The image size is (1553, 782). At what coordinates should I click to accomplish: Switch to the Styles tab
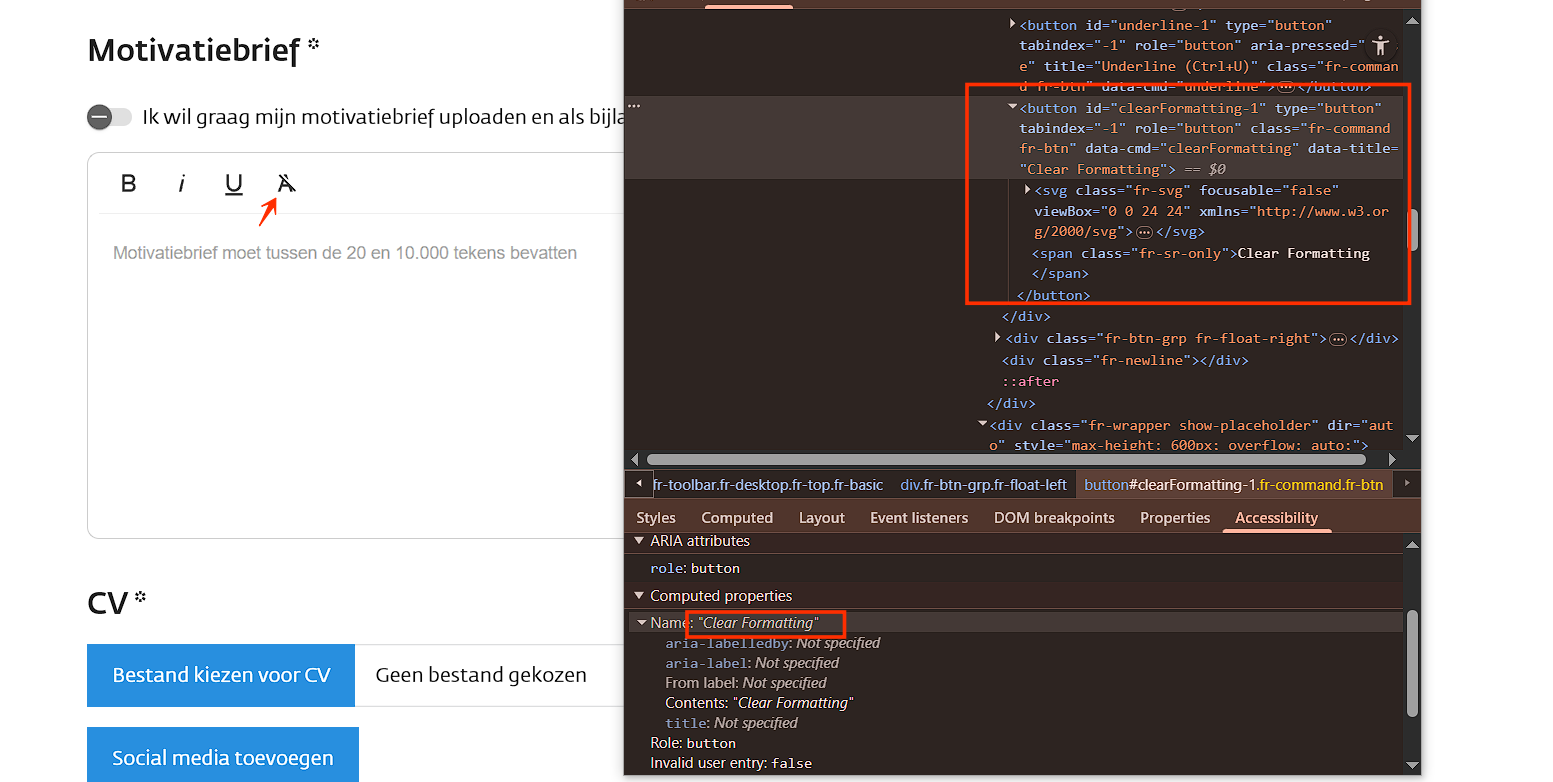click(656, 518)
